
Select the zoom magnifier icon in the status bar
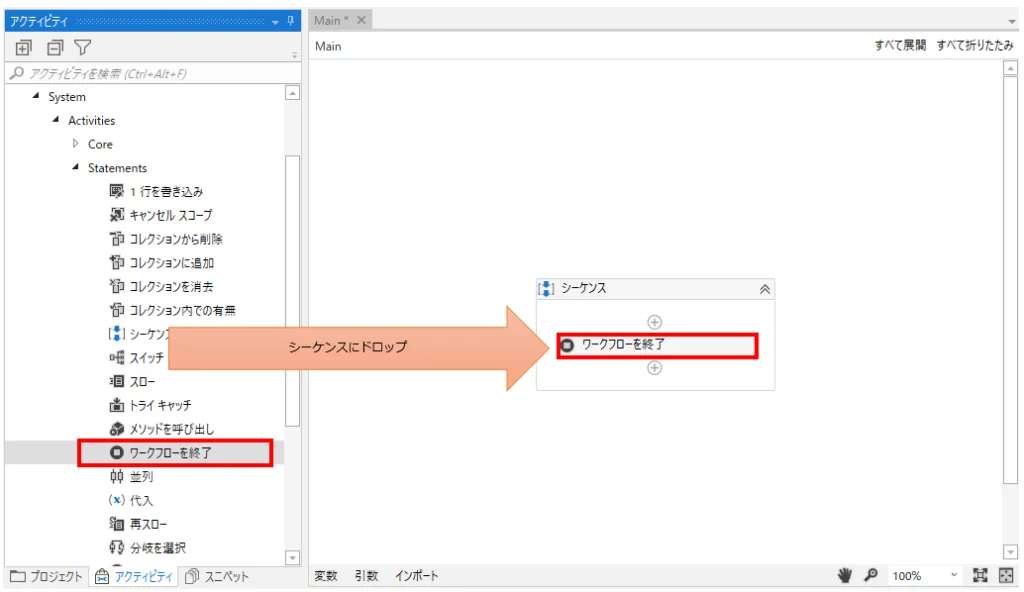pos(869,575)
